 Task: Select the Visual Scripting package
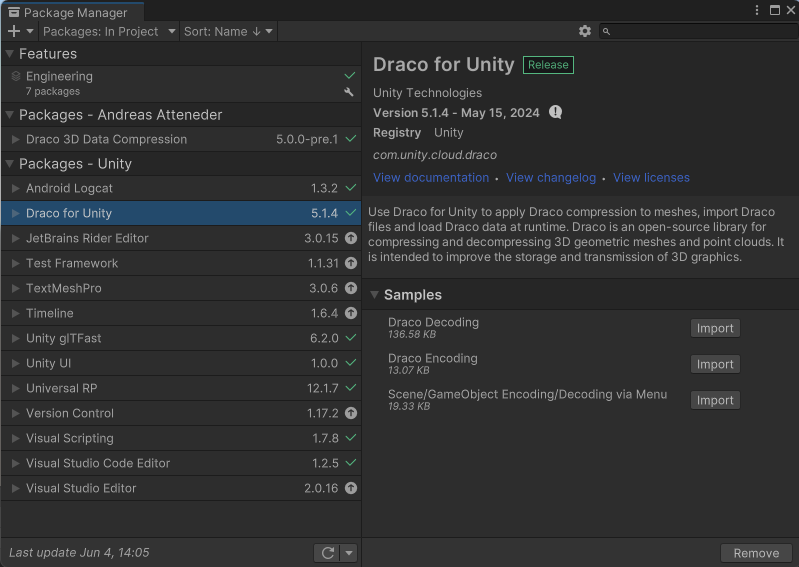[181, 438]
